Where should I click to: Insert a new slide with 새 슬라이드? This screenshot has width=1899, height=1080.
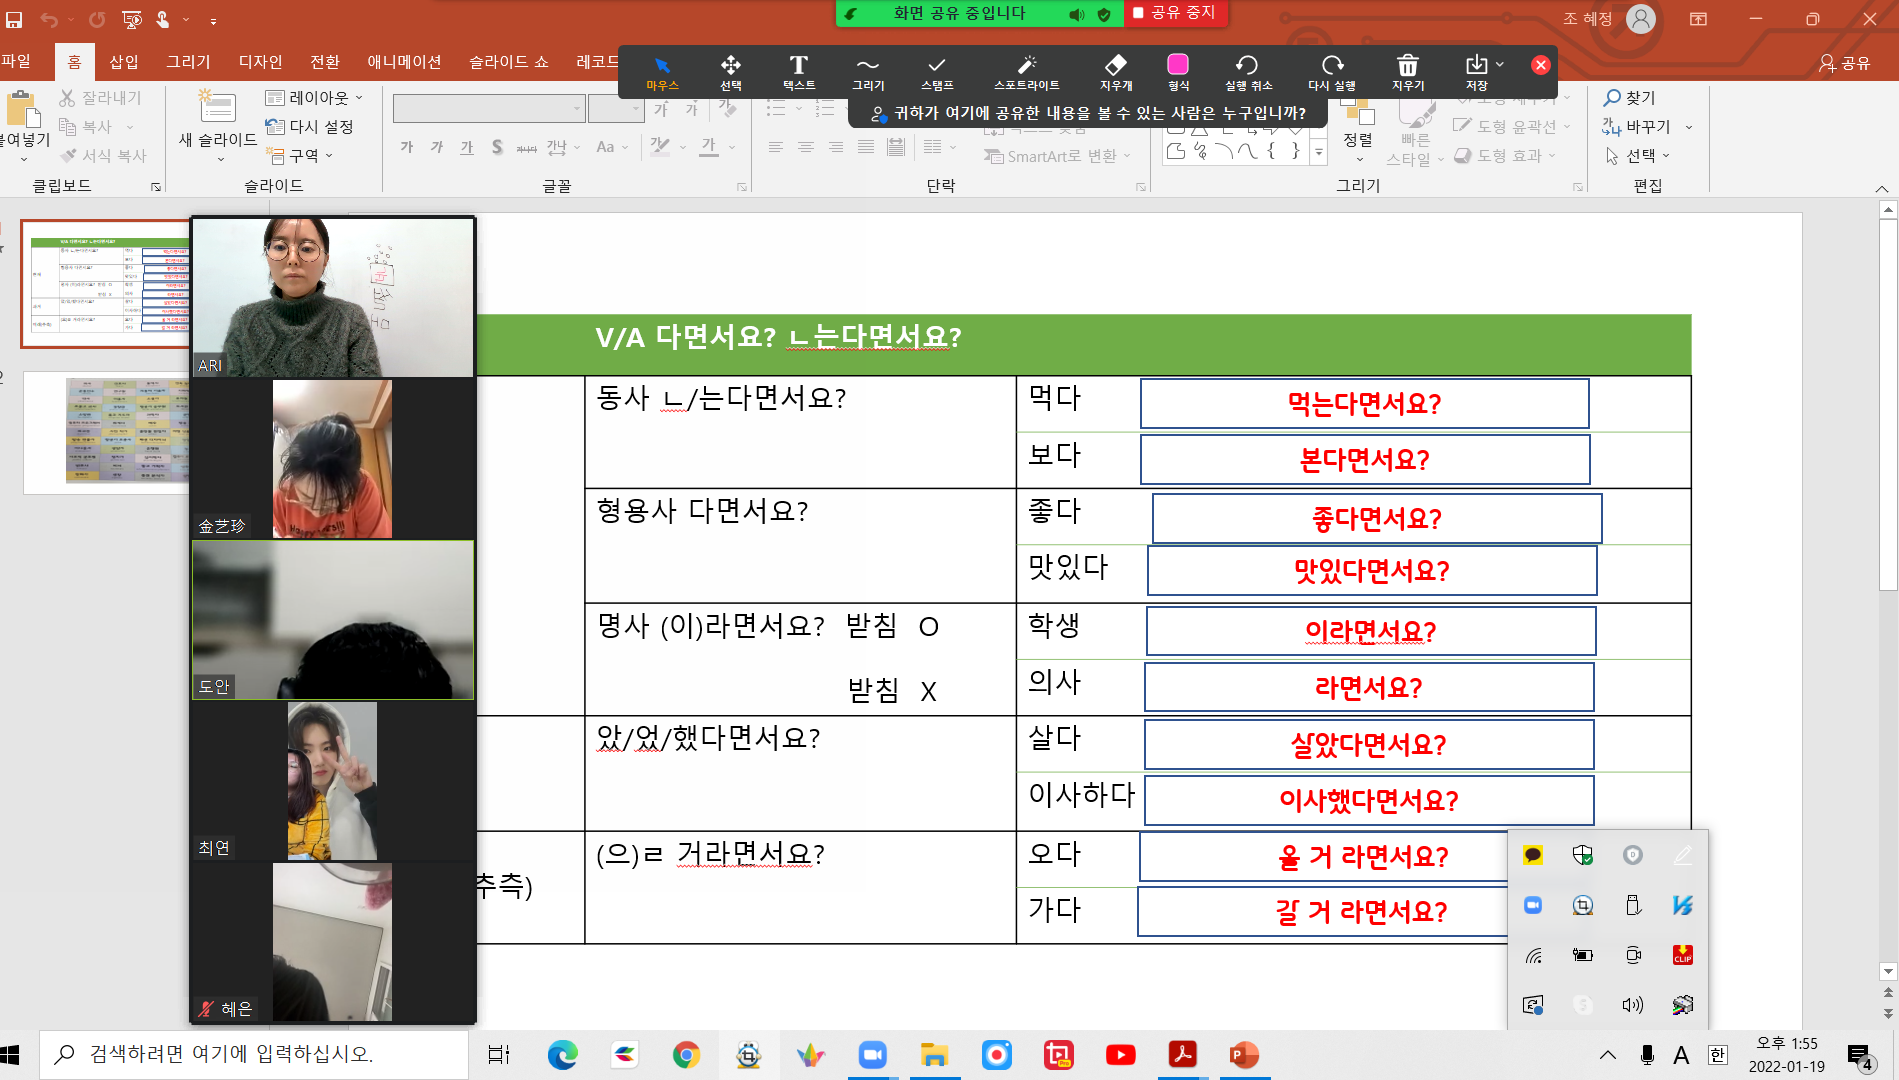(x=218, y=125)
